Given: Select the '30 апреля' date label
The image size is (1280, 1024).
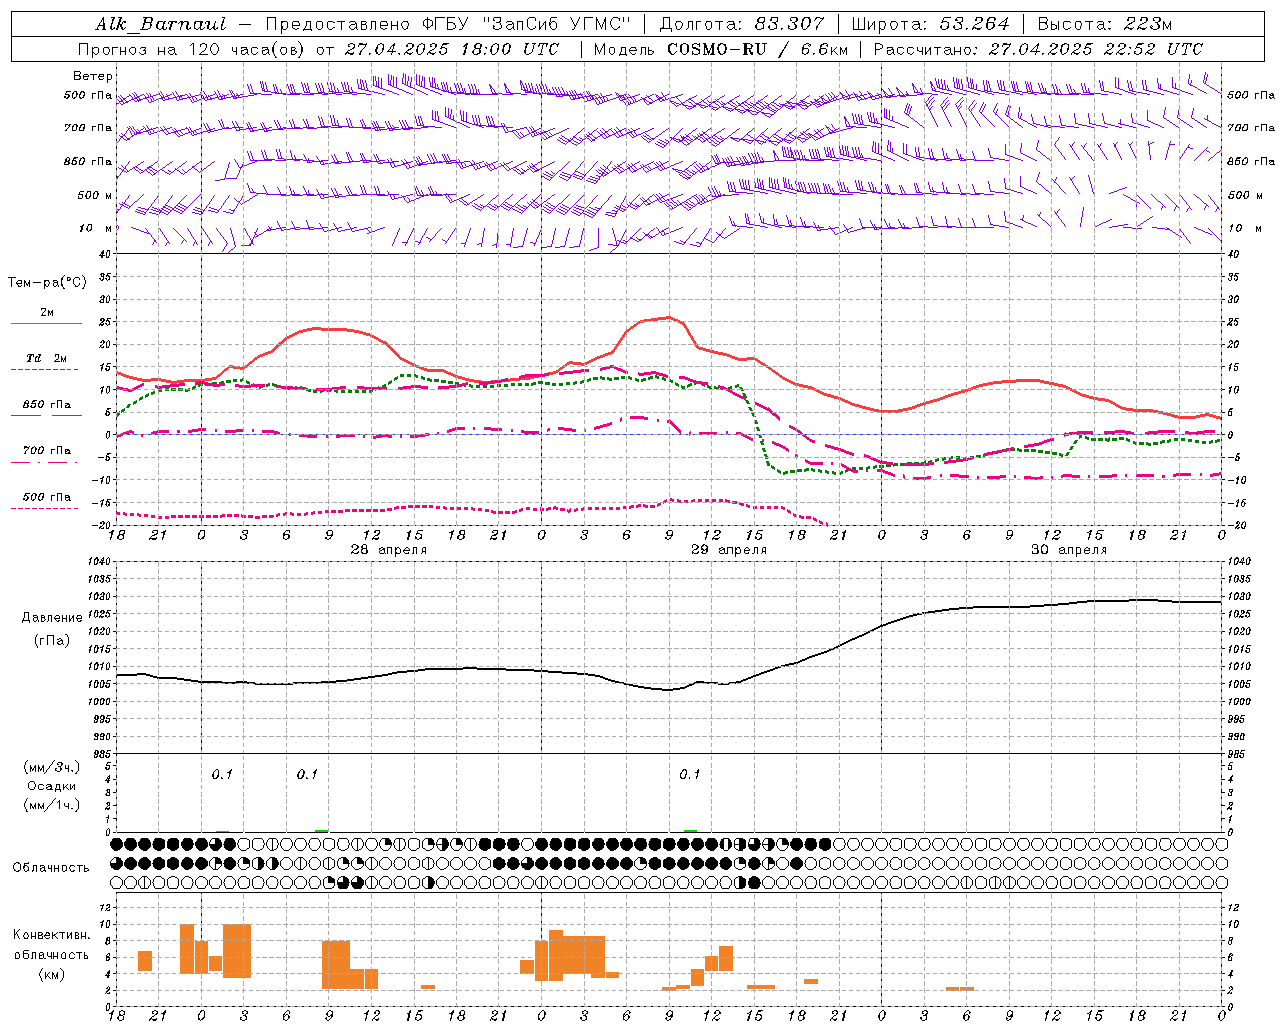Looking at the screenshot, I should [x=1069, y=550].
